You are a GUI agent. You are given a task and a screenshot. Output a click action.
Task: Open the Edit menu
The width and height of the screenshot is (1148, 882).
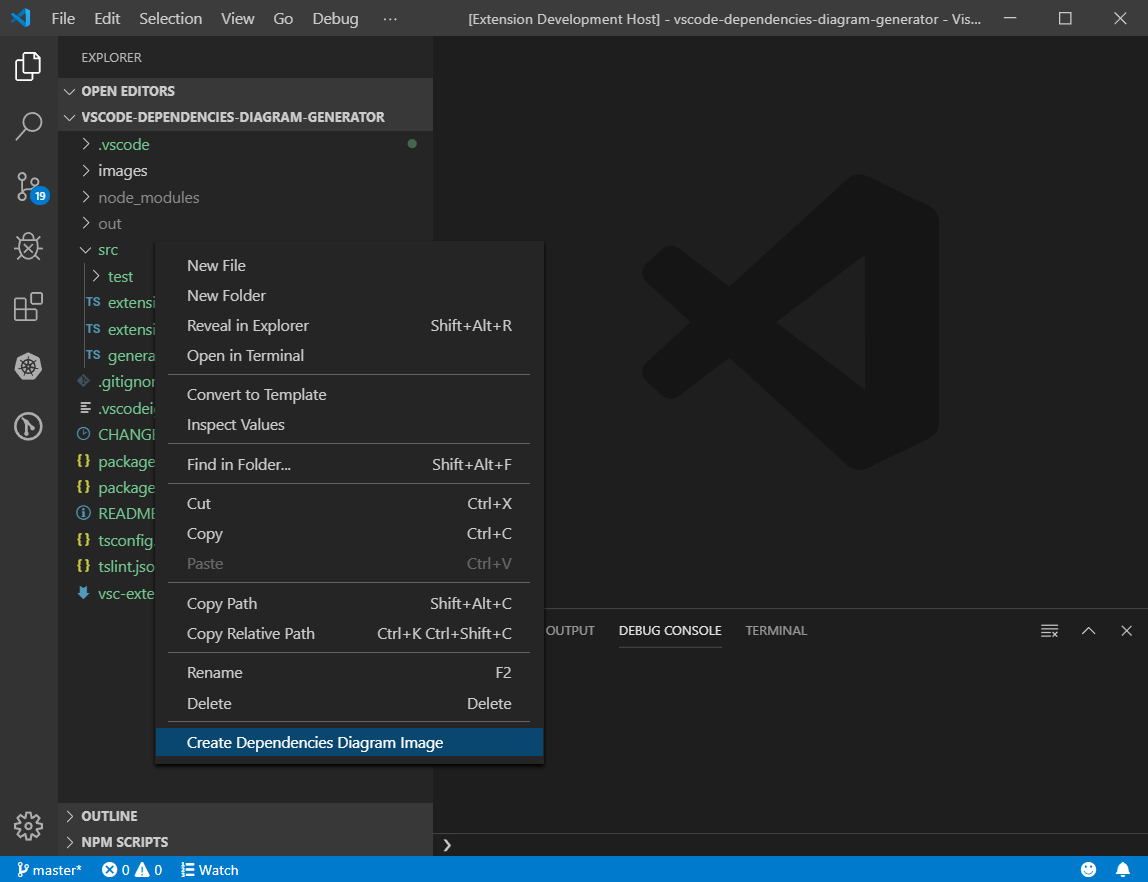[107, 18]
